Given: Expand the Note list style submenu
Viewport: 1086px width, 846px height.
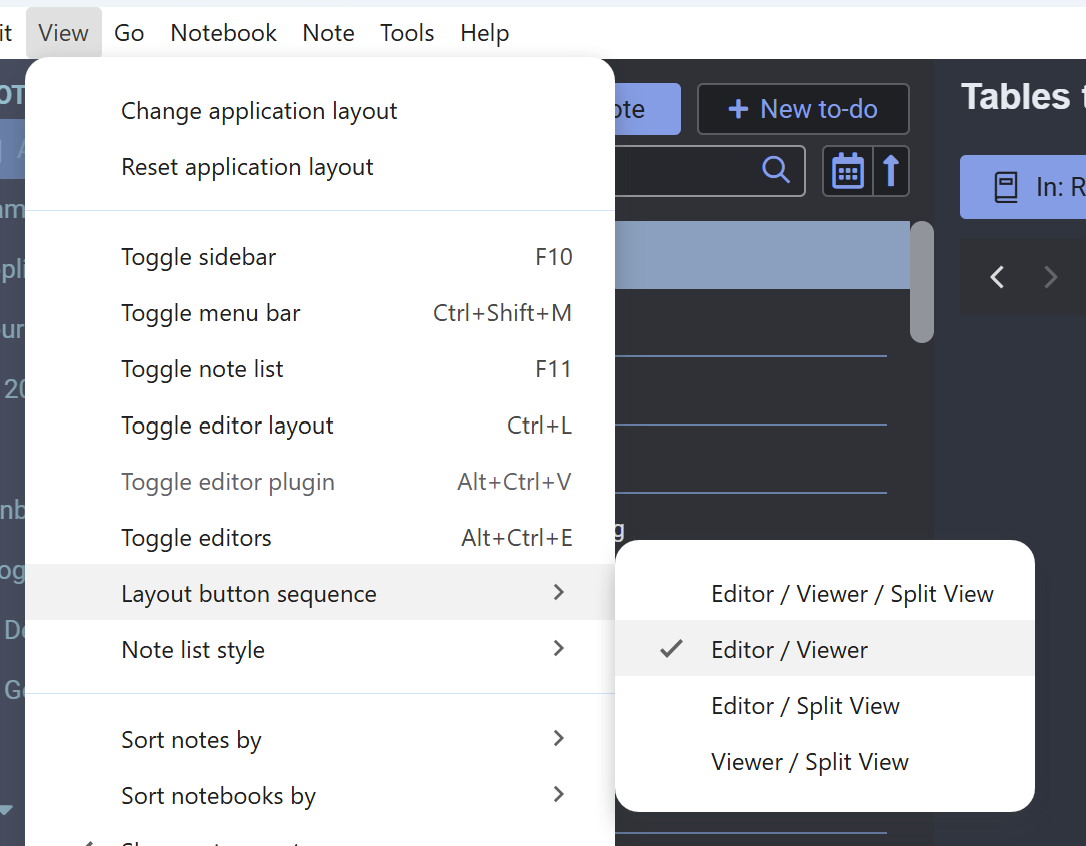Looking at the screenshot, I should 193,649.
